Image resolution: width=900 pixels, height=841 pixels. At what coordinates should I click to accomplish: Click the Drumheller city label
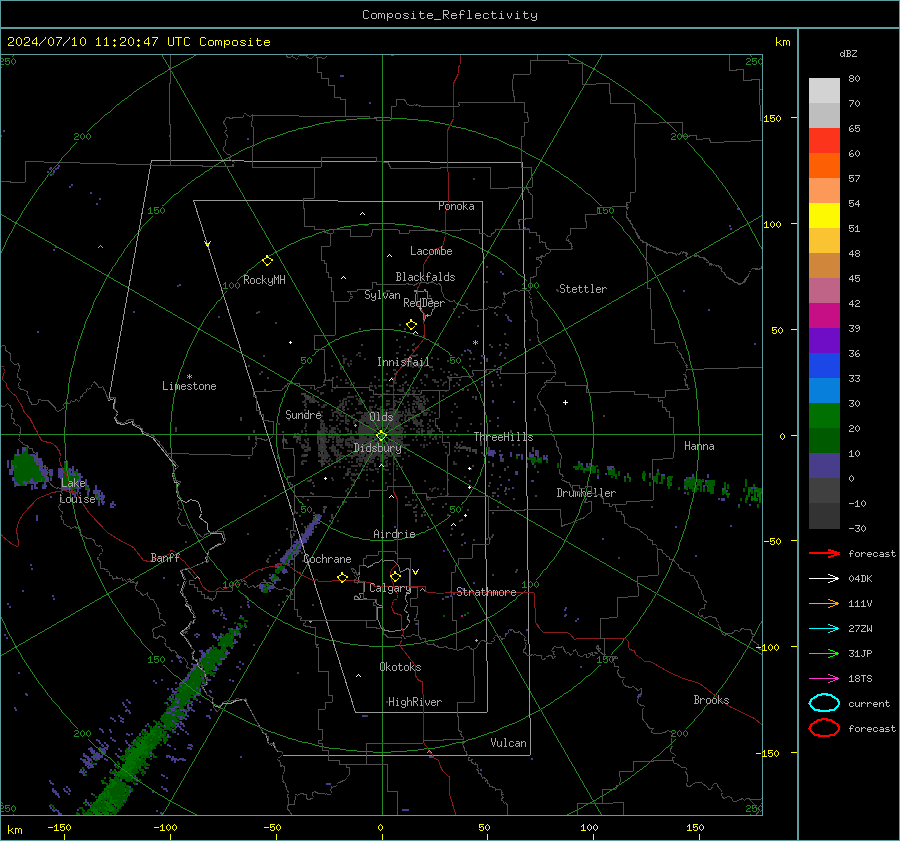pos(586,493)
